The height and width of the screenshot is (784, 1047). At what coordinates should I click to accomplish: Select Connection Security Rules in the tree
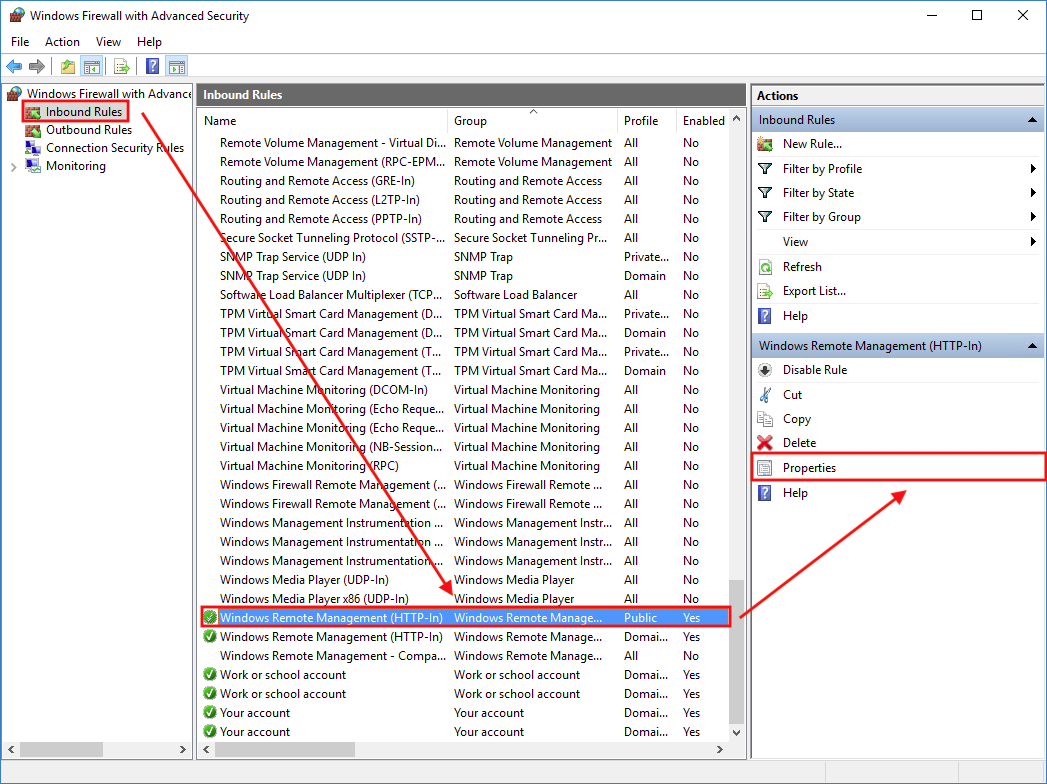click(x=115, y=148)
